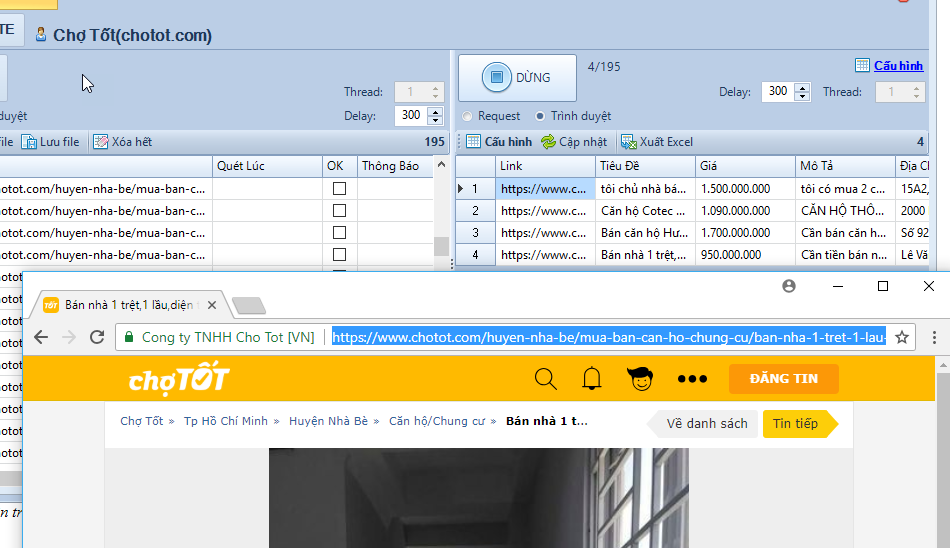Click left list scroll-up arrow
The height and width of the screenshot is (548, 950).
441,164
